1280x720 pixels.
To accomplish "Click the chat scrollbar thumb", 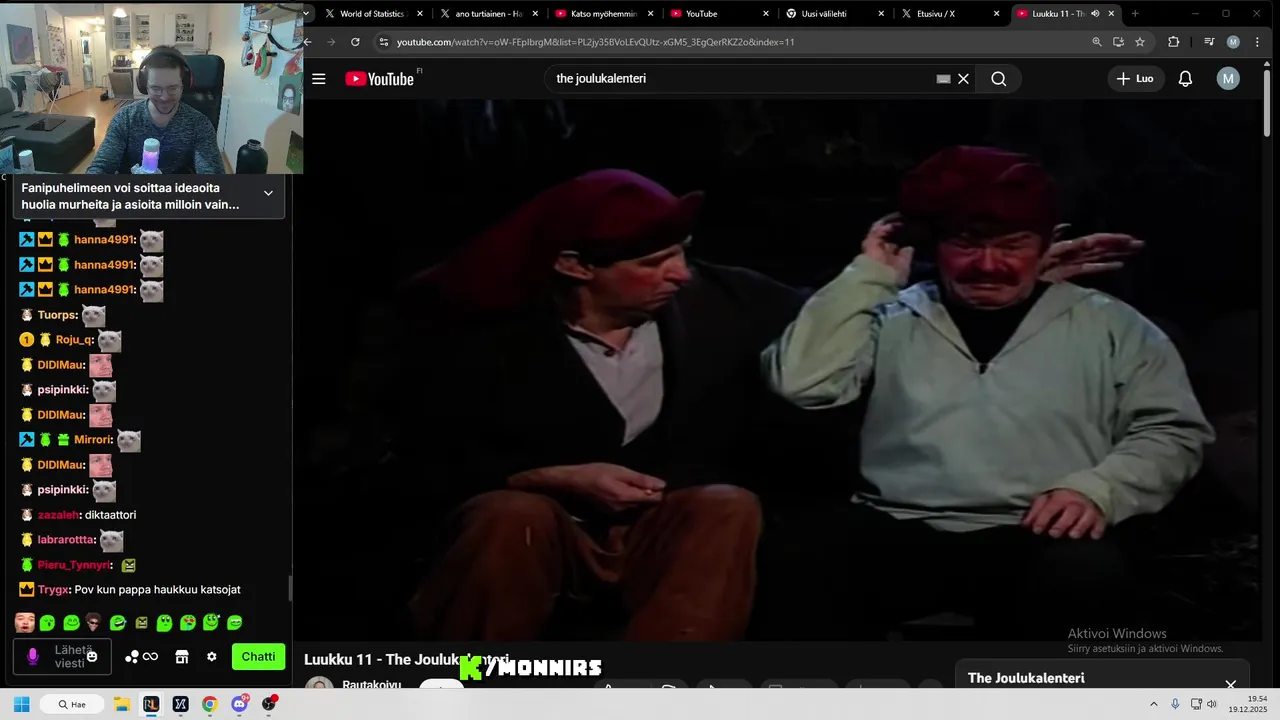I will tap(290, 588).
